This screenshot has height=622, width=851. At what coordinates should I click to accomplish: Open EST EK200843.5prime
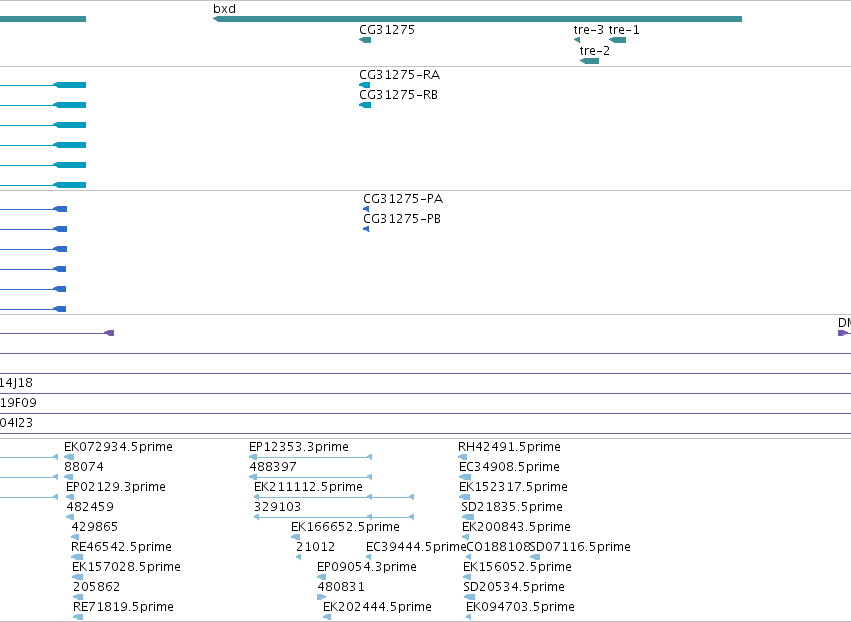tap(517, 527)
